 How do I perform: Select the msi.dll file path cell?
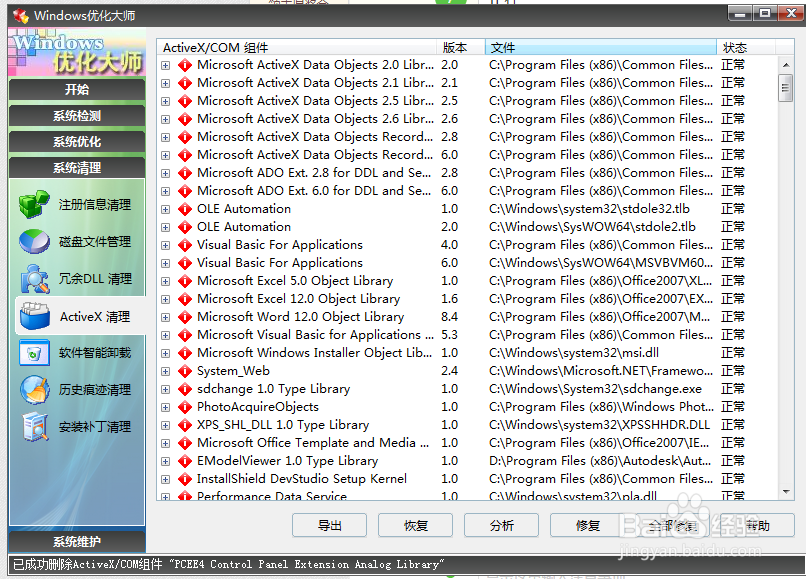click(574, 353)
